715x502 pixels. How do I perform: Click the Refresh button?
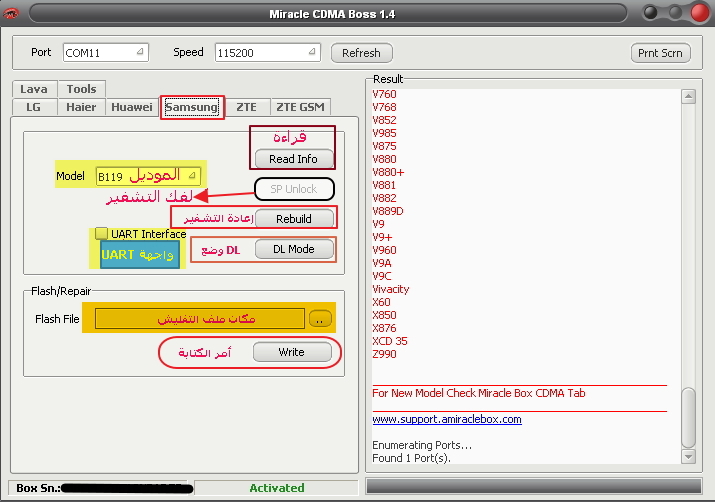361,53
